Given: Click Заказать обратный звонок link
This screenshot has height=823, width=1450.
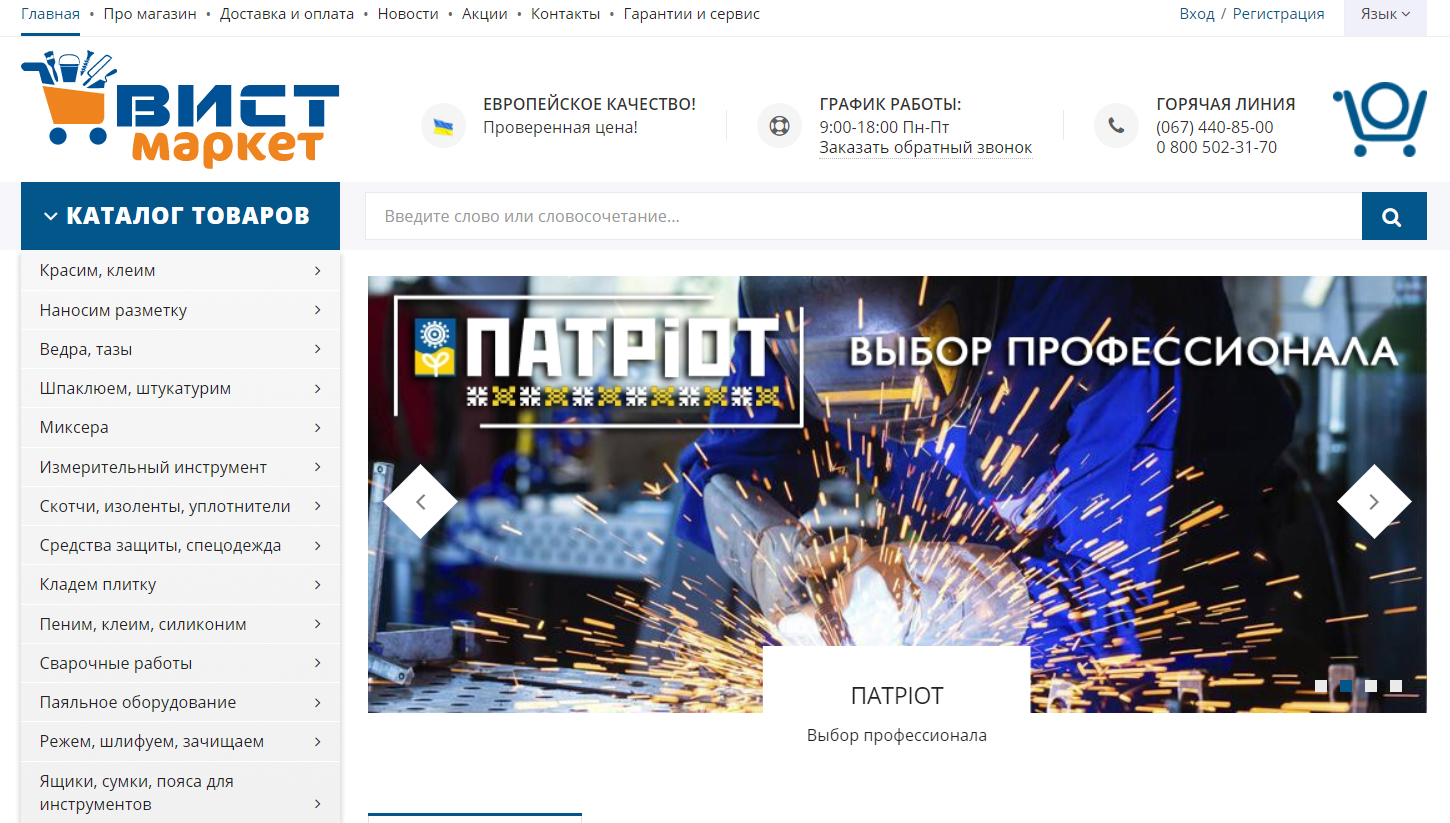Looking at the screenshot, I should click(x=926, y=148).
